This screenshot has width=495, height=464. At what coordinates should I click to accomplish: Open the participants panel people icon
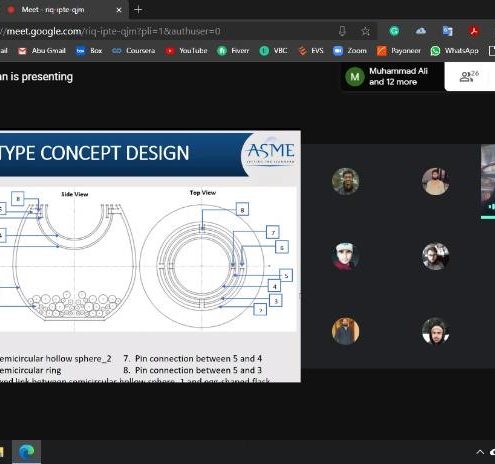(x=469, y=76)
